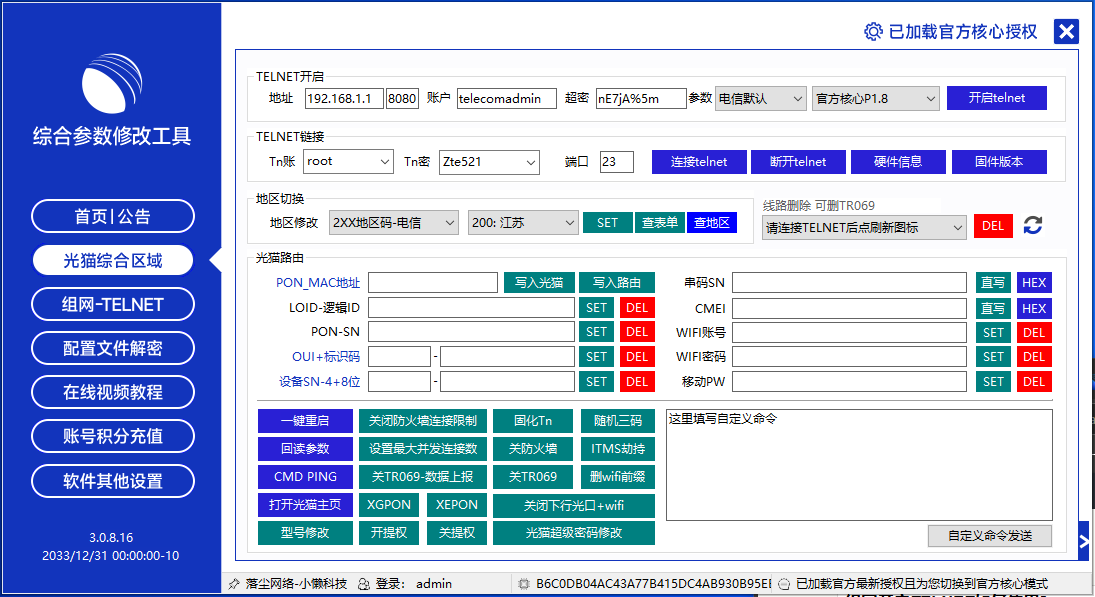
Task: Click 写入光猫 button
Action: point(539,282)
